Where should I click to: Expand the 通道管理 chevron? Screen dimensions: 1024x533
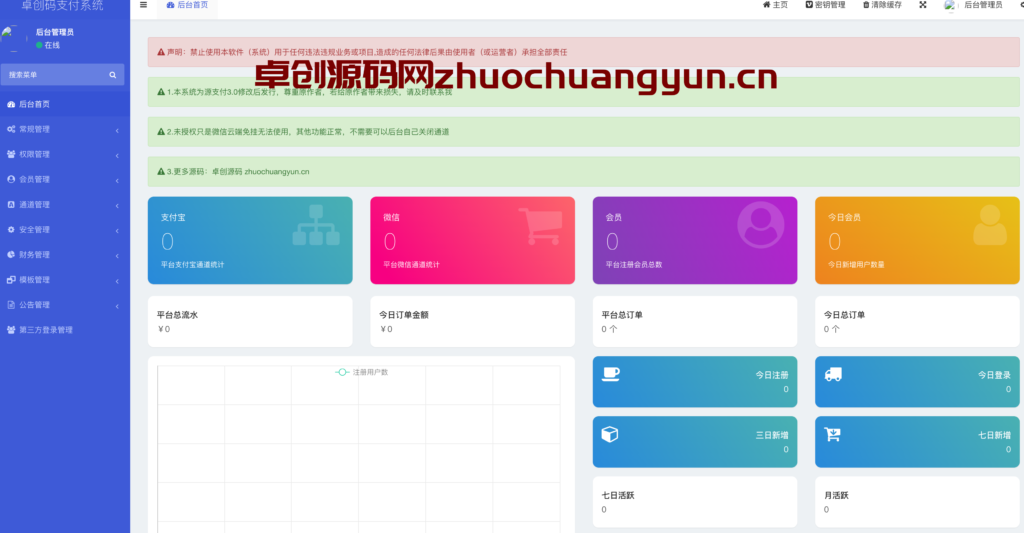118,205
